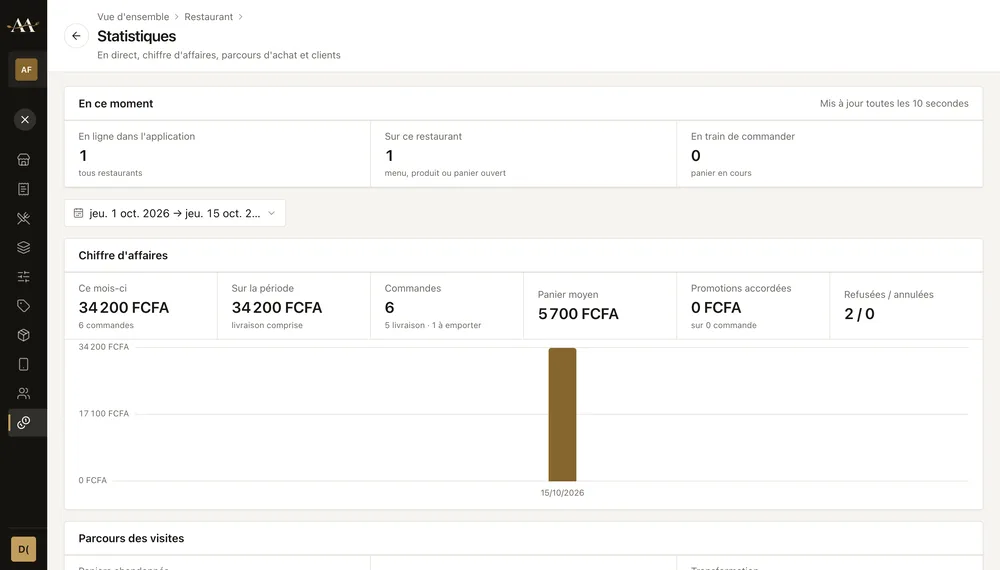Click 'Sur ce restaurant' stat card

tap(524, 154)
